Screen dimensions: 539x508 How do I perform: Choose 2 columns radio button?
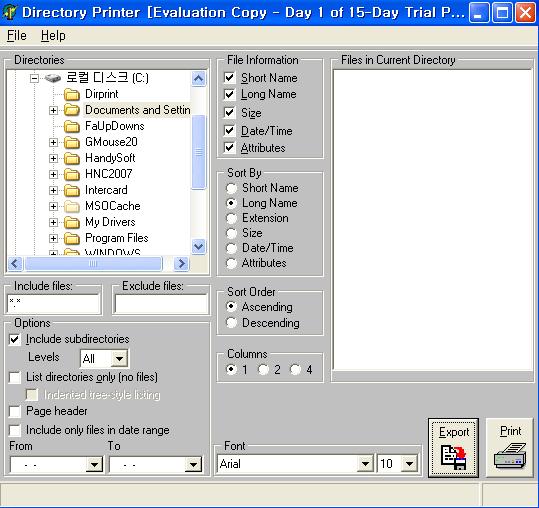point(264,369)
